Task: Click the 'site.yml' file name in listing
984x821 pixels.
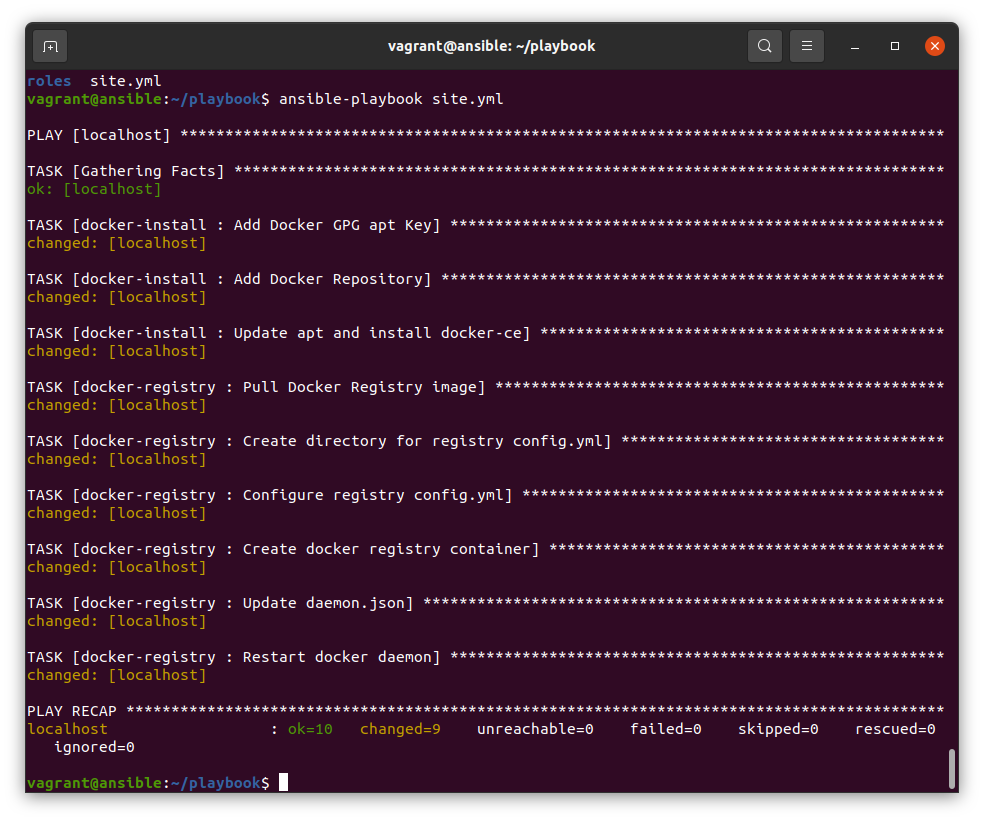Action: [x=126, y=81]
